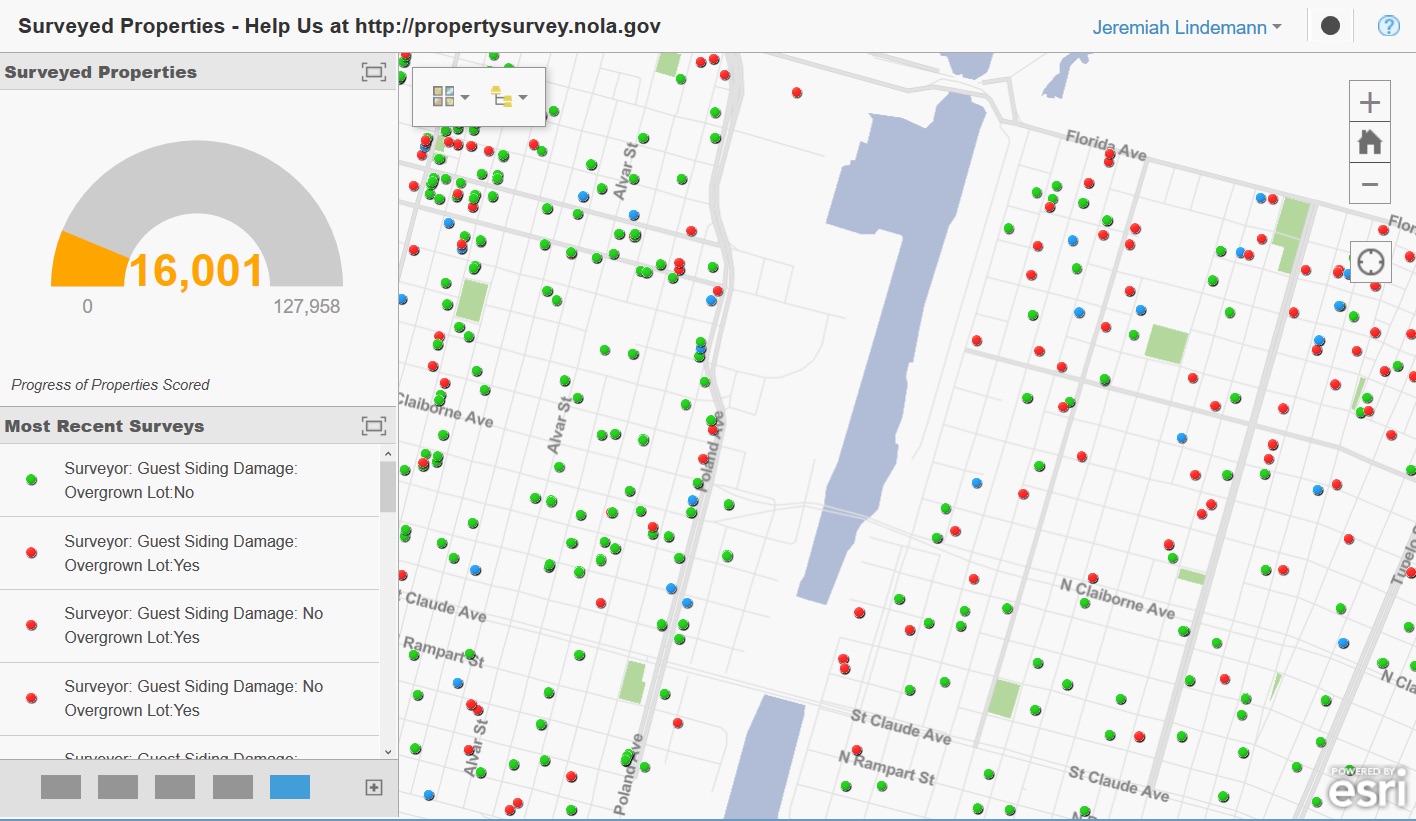This screenshot has width=1416, height=821.
Task: Click the page title containing propertysurvey.nola.gov
Action: (339, 26)
